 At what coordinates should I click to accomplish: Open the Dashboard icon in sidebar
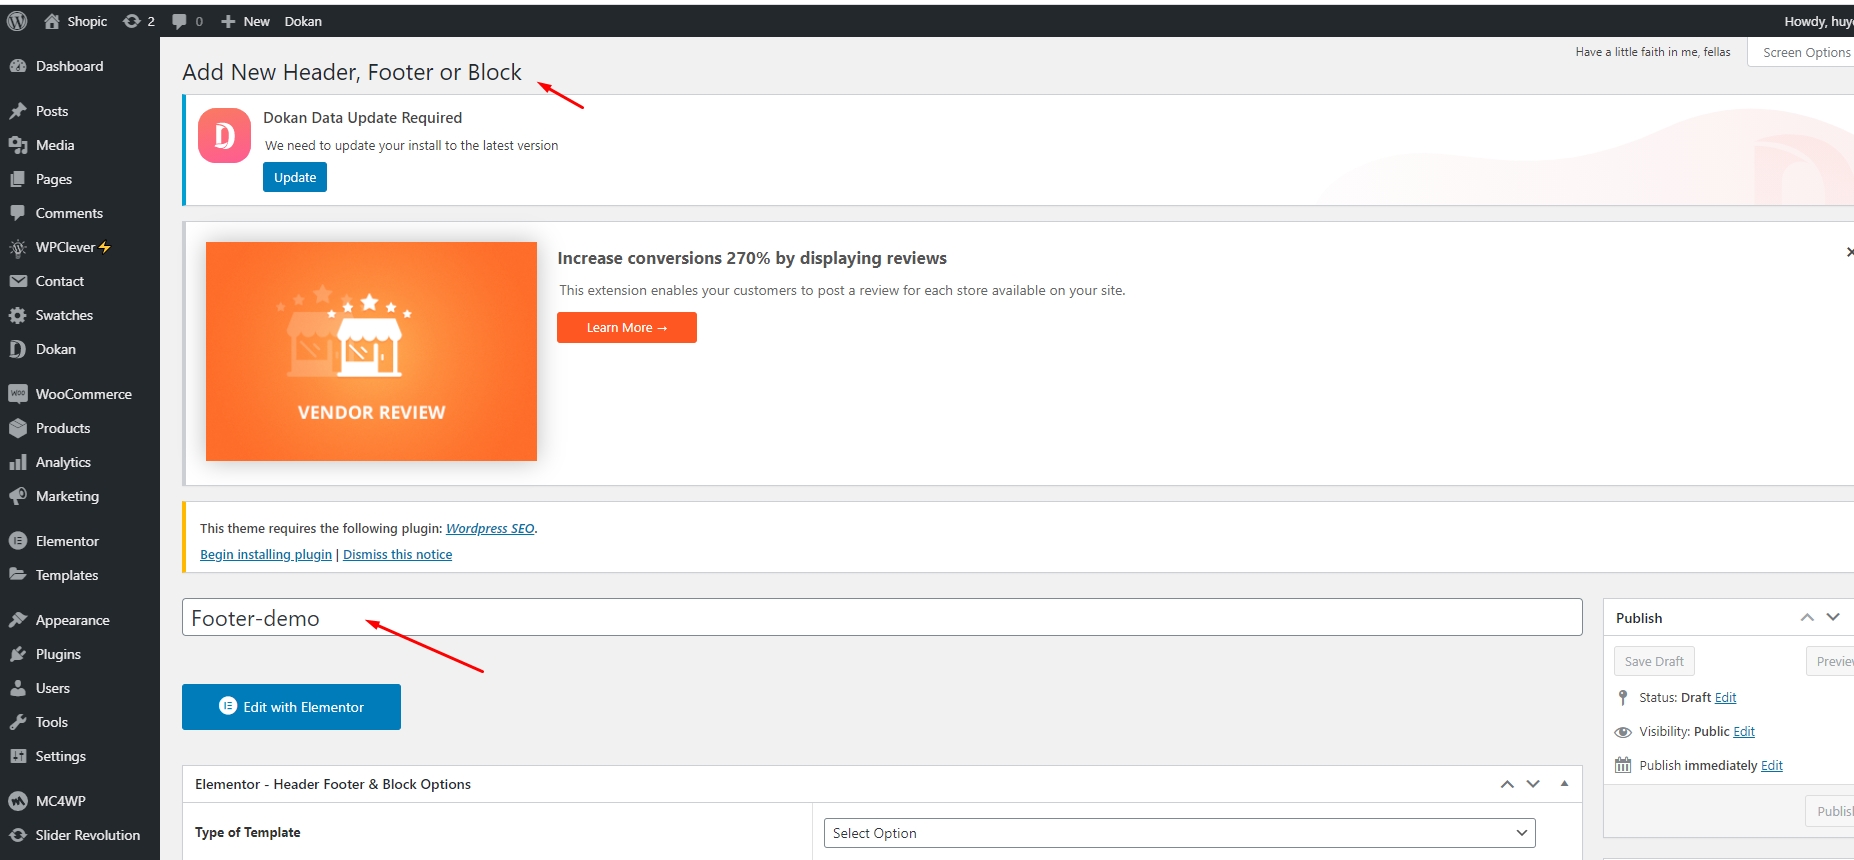tap(18, 66)
